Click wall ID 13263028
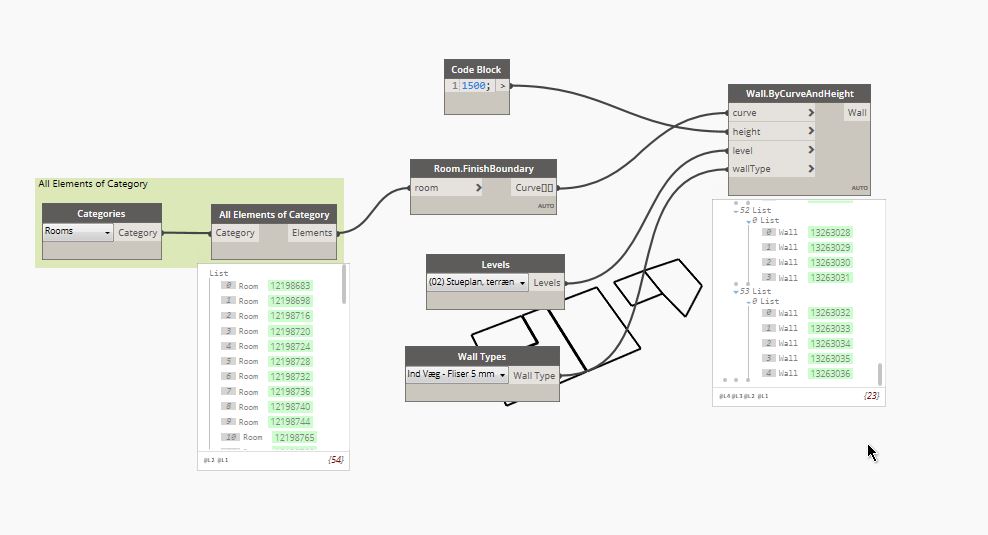988x535 pixels. pyautogui.click(x=830, y=233)
